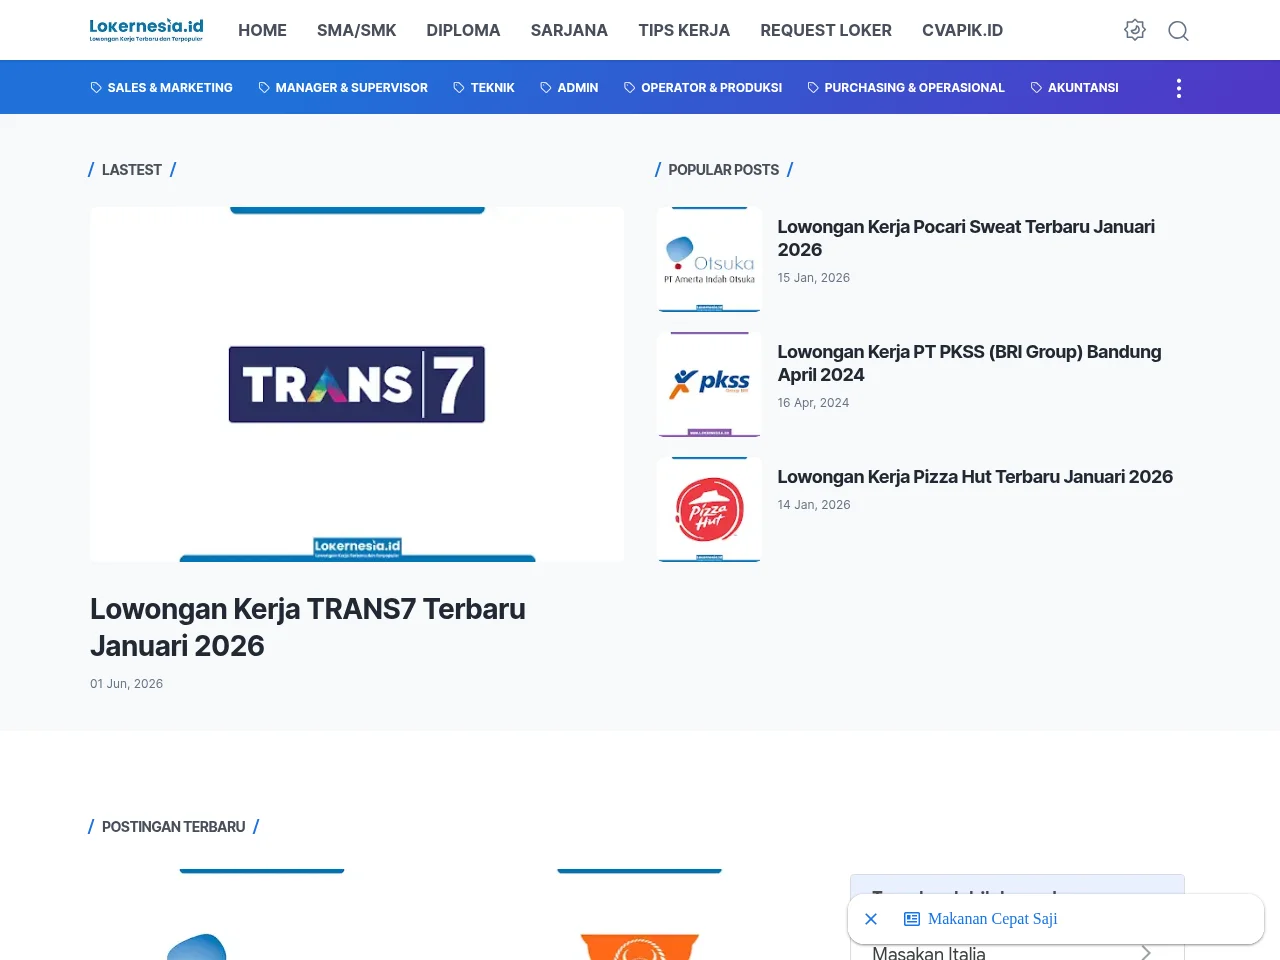This screenshot has width=1280, height=960.
Task: Open the TRANS7 featured post image
Action: [x=357, y=385]
